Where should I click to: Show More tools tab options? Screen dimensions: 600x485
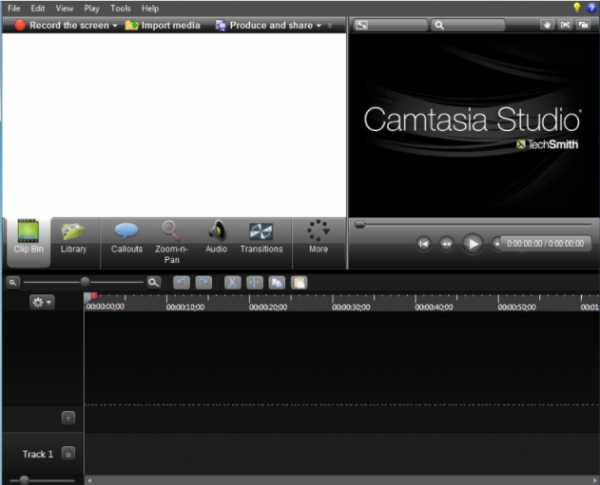click(318, 238)
